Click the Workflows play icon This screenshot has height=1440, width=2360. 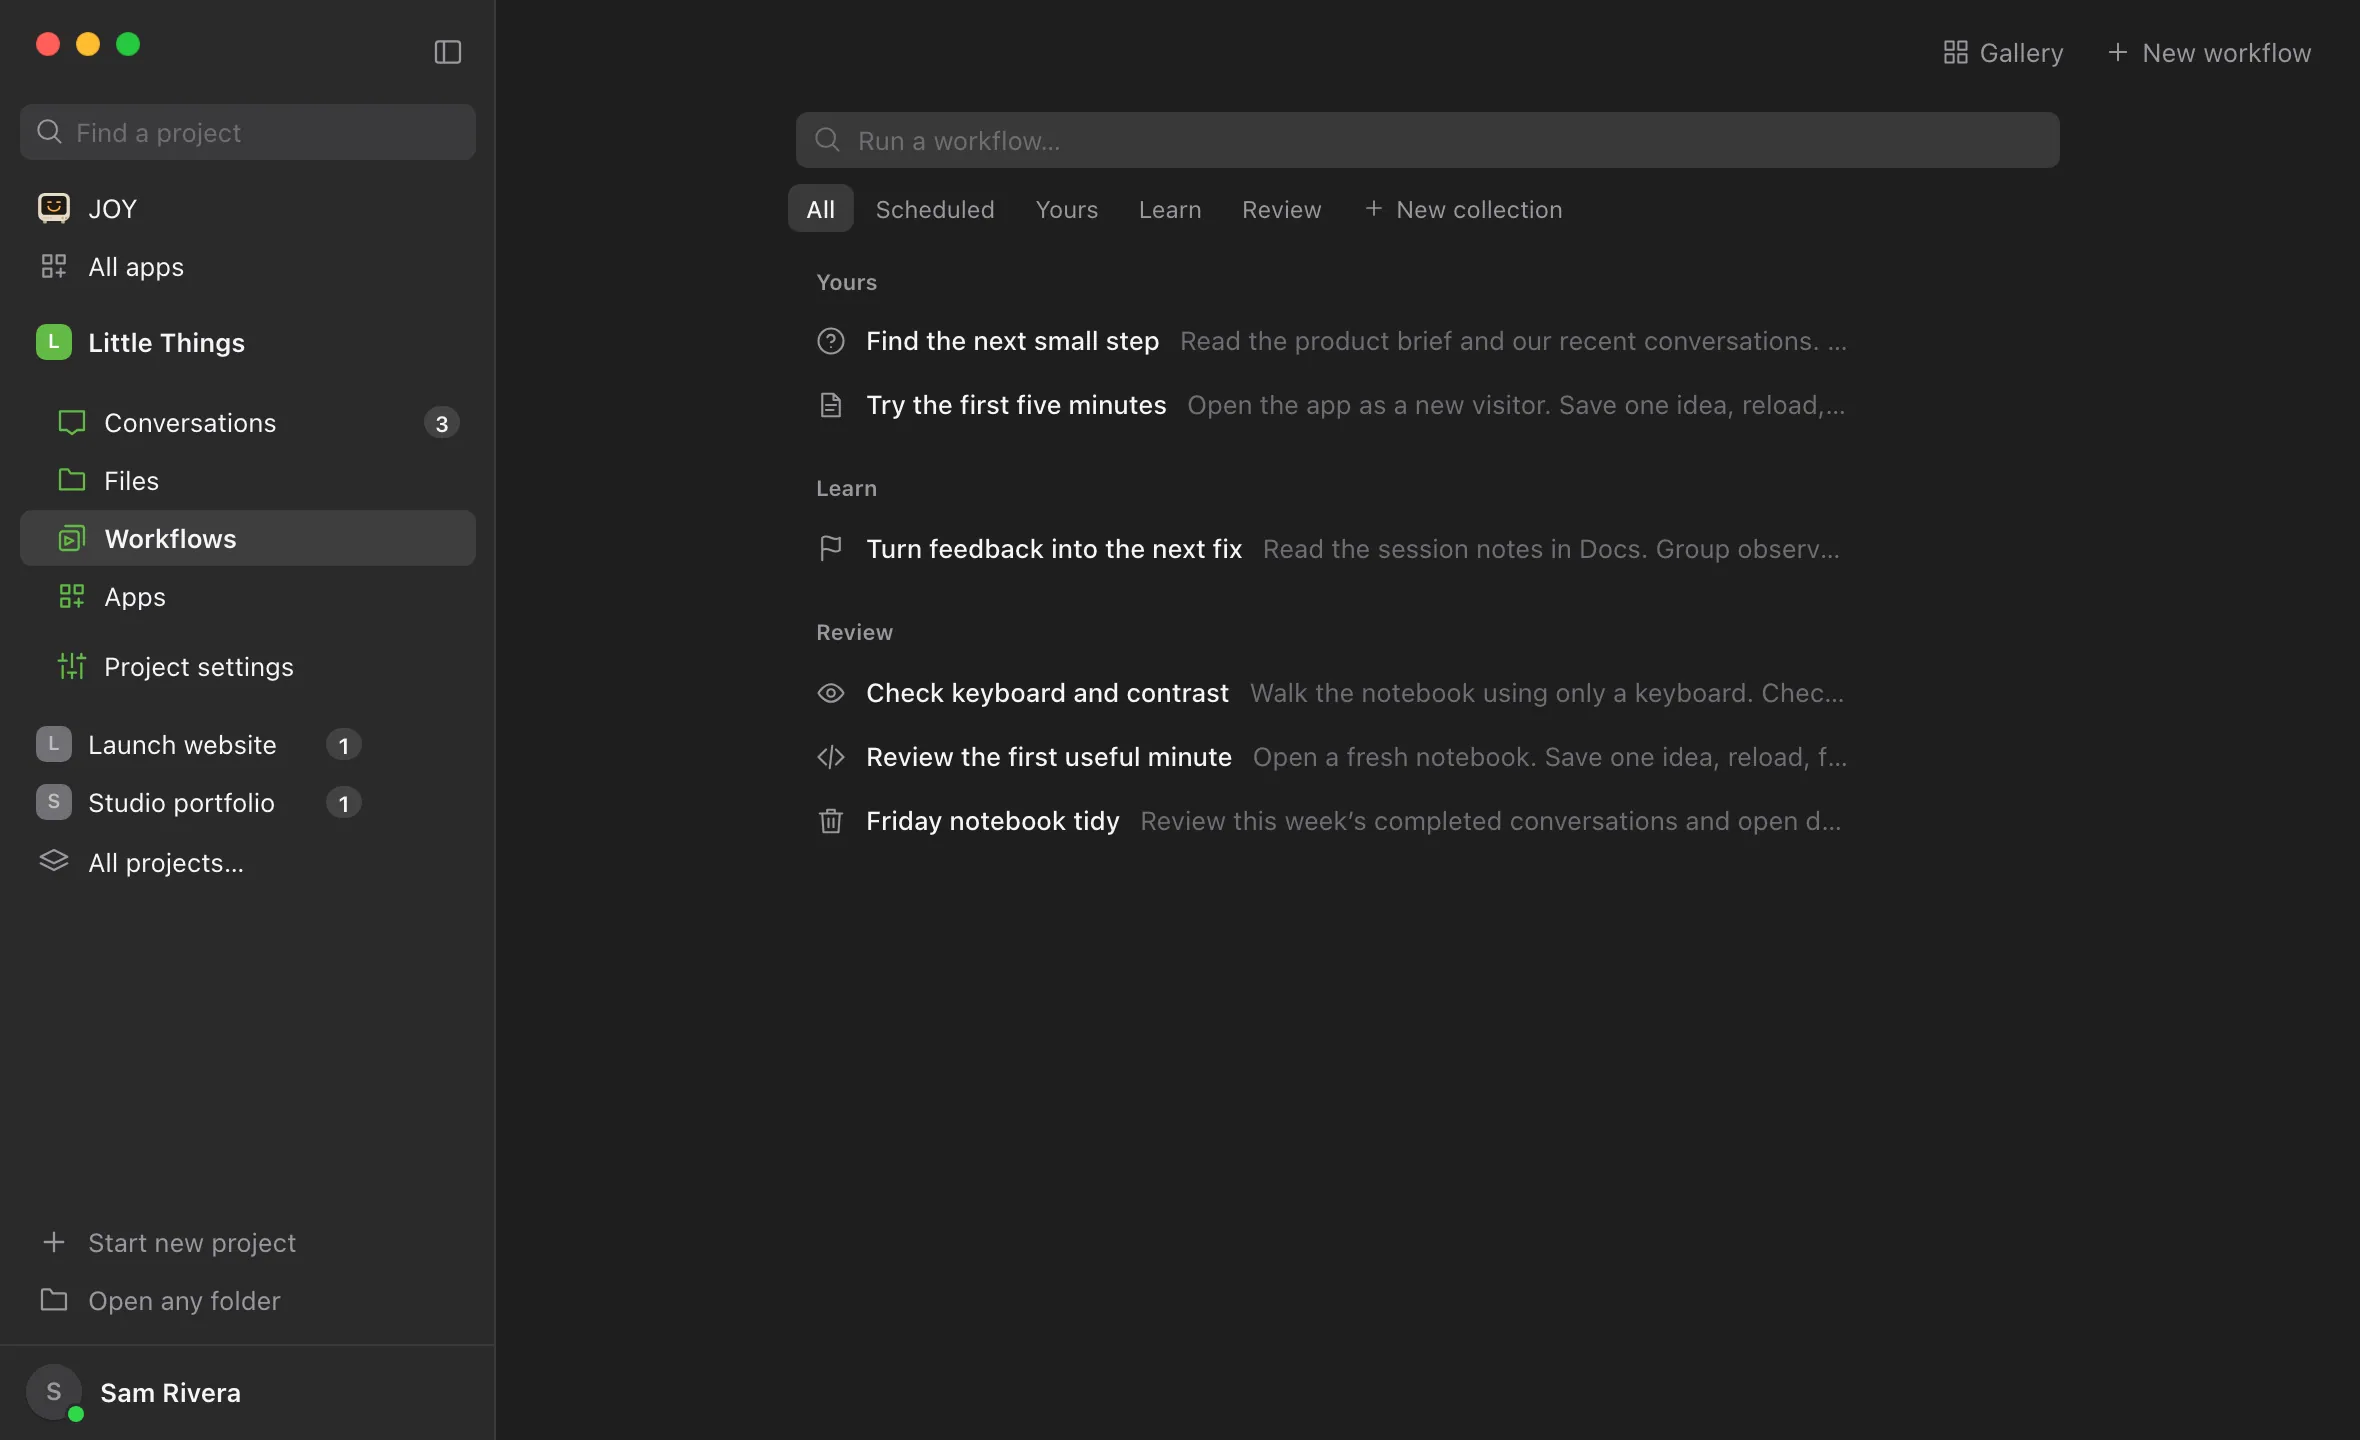coord(72,539)
